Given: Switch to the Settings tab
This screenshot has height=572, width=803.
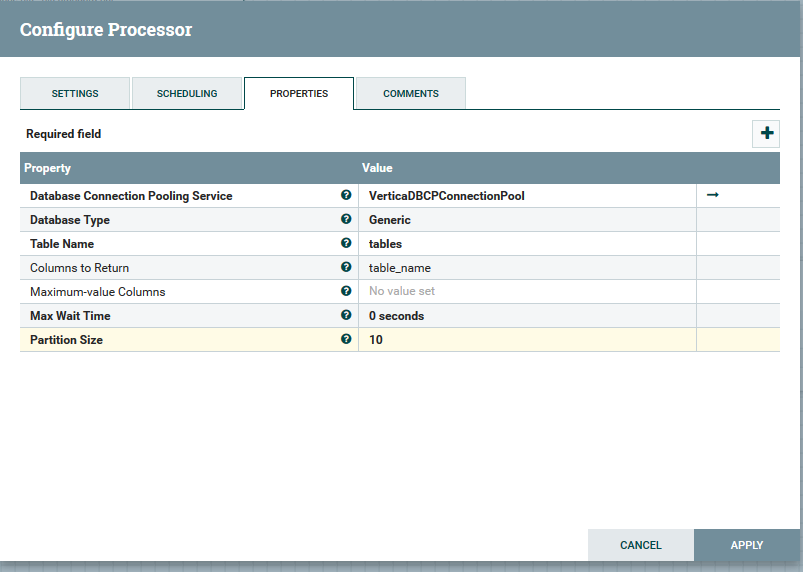Looking at the screenshot, I should [75, 93].
